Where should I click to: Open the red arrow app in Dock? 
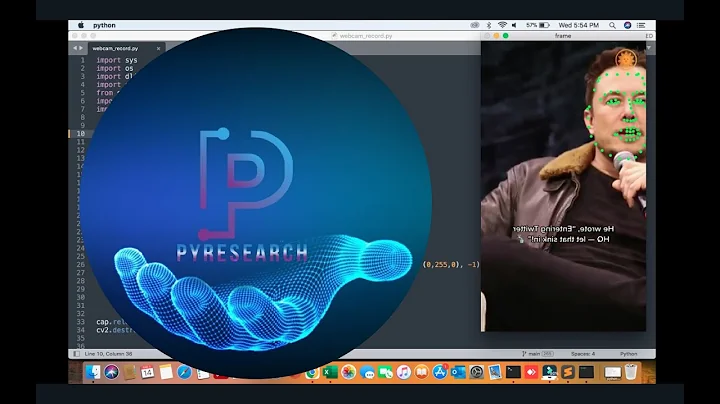click(x=531, y=372)
